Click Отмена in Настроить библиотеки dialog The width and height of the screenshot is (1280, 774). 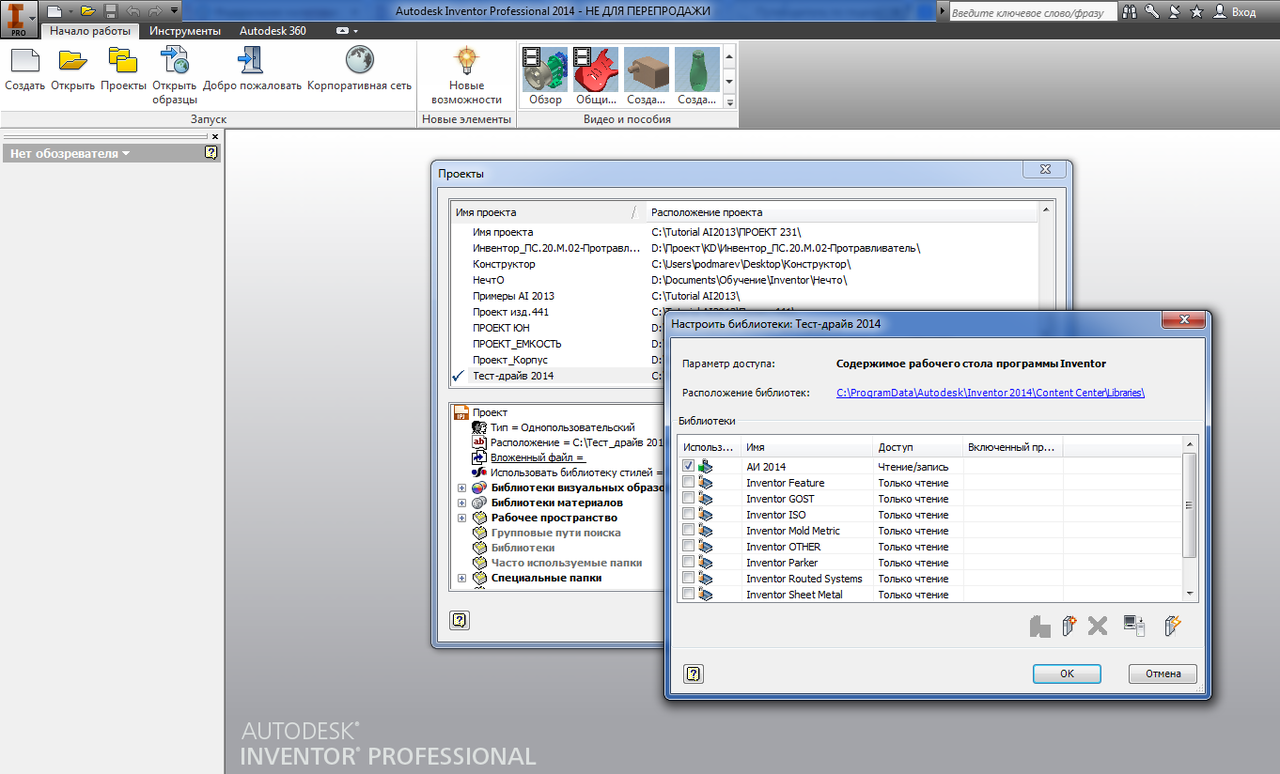click(x=1163, y=673)
